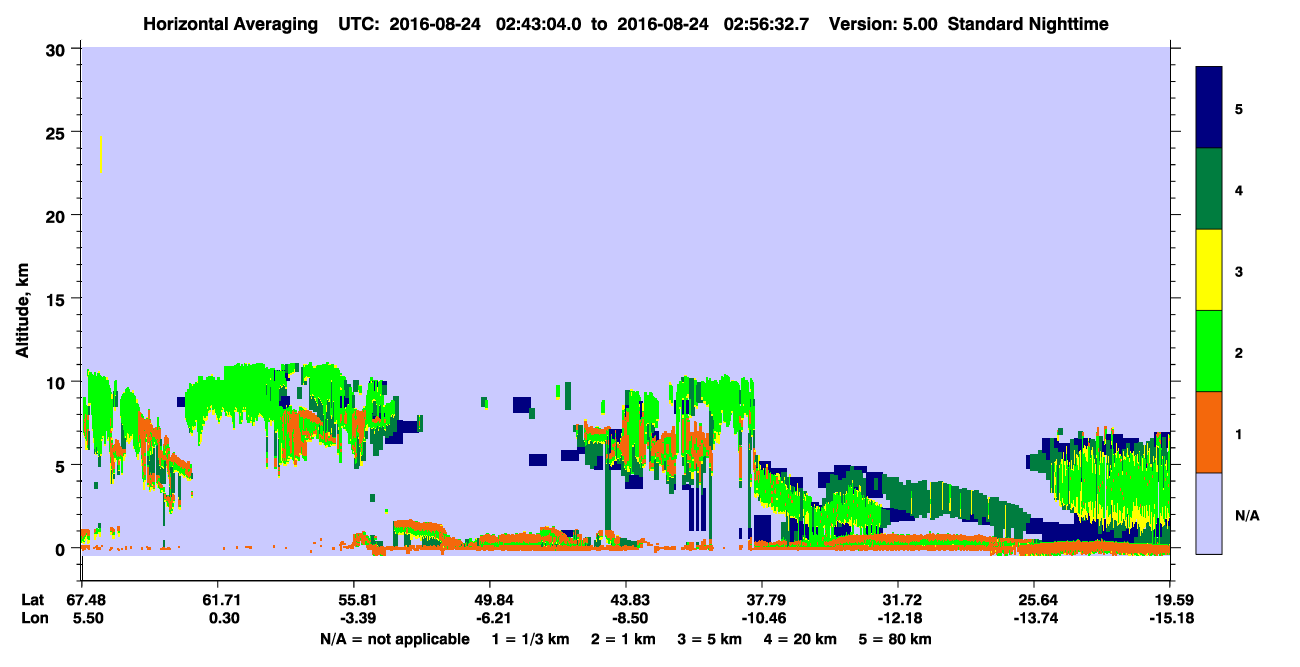Click legend text '3 = 5 km'
The height and width of the screenshot is (667, 1300).
710,639
